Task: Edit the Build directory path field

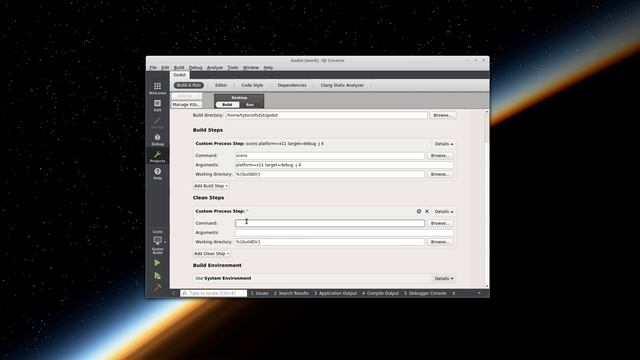Action: pos(327,116)
